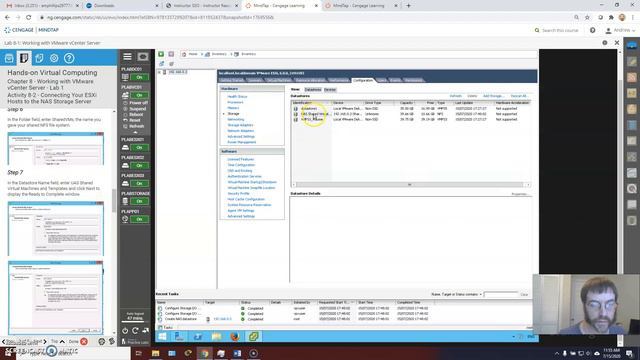The height and width of the screenshot is (360, 640).
Task: Open the help question mark icon in the blue toolbar
Action: click(x=69, y=58)
